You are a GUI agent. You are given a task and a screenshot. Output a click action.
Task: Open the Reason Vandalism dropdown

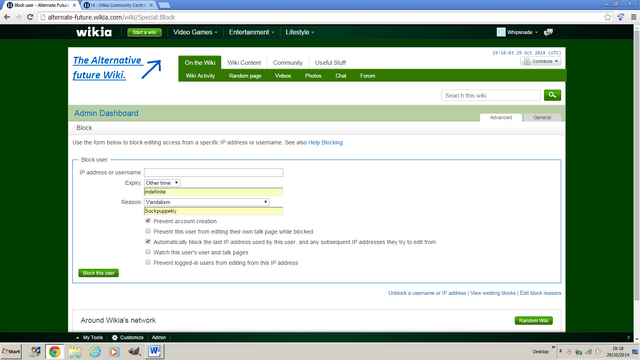(207, 202)
